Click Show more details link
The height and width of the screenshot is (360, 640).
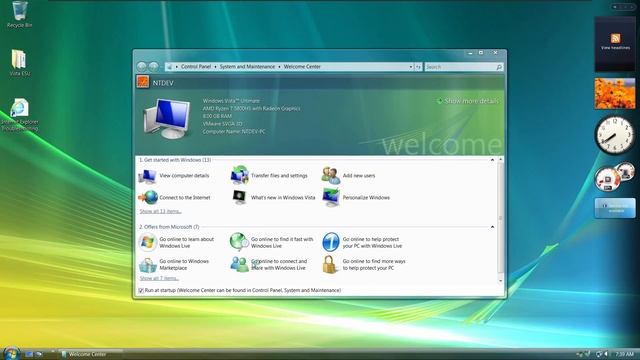467,101
